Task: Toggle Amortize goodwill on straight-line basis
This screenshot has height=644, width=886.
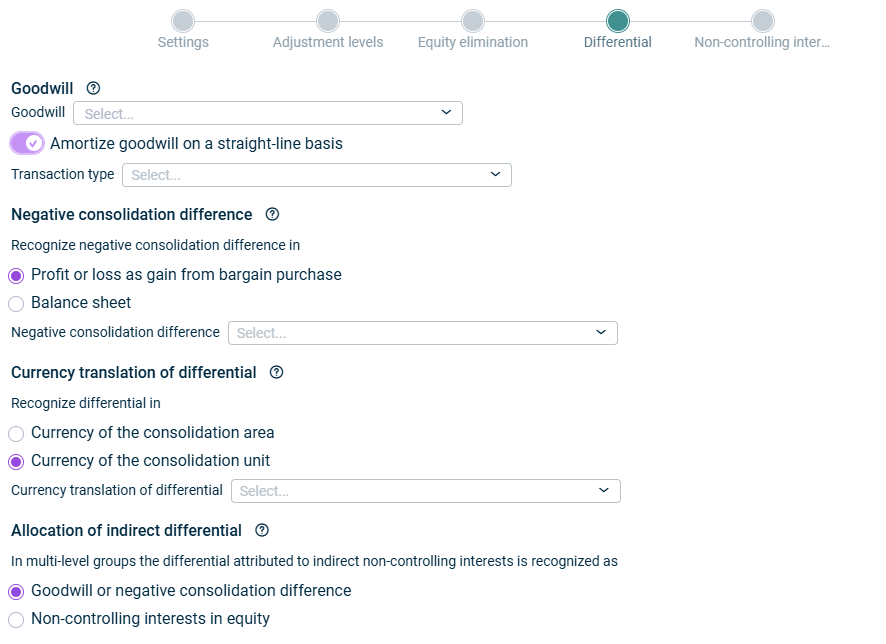Action: pyautogui.click(x=27, y=143)
